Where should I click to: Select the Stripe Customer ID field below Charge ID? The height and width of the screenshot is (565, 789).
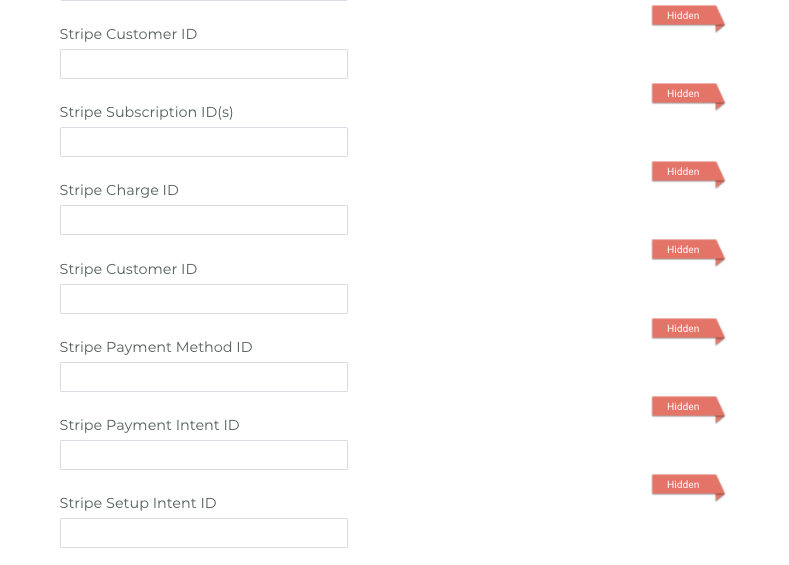pyautogui.click(x=203, y=299)
